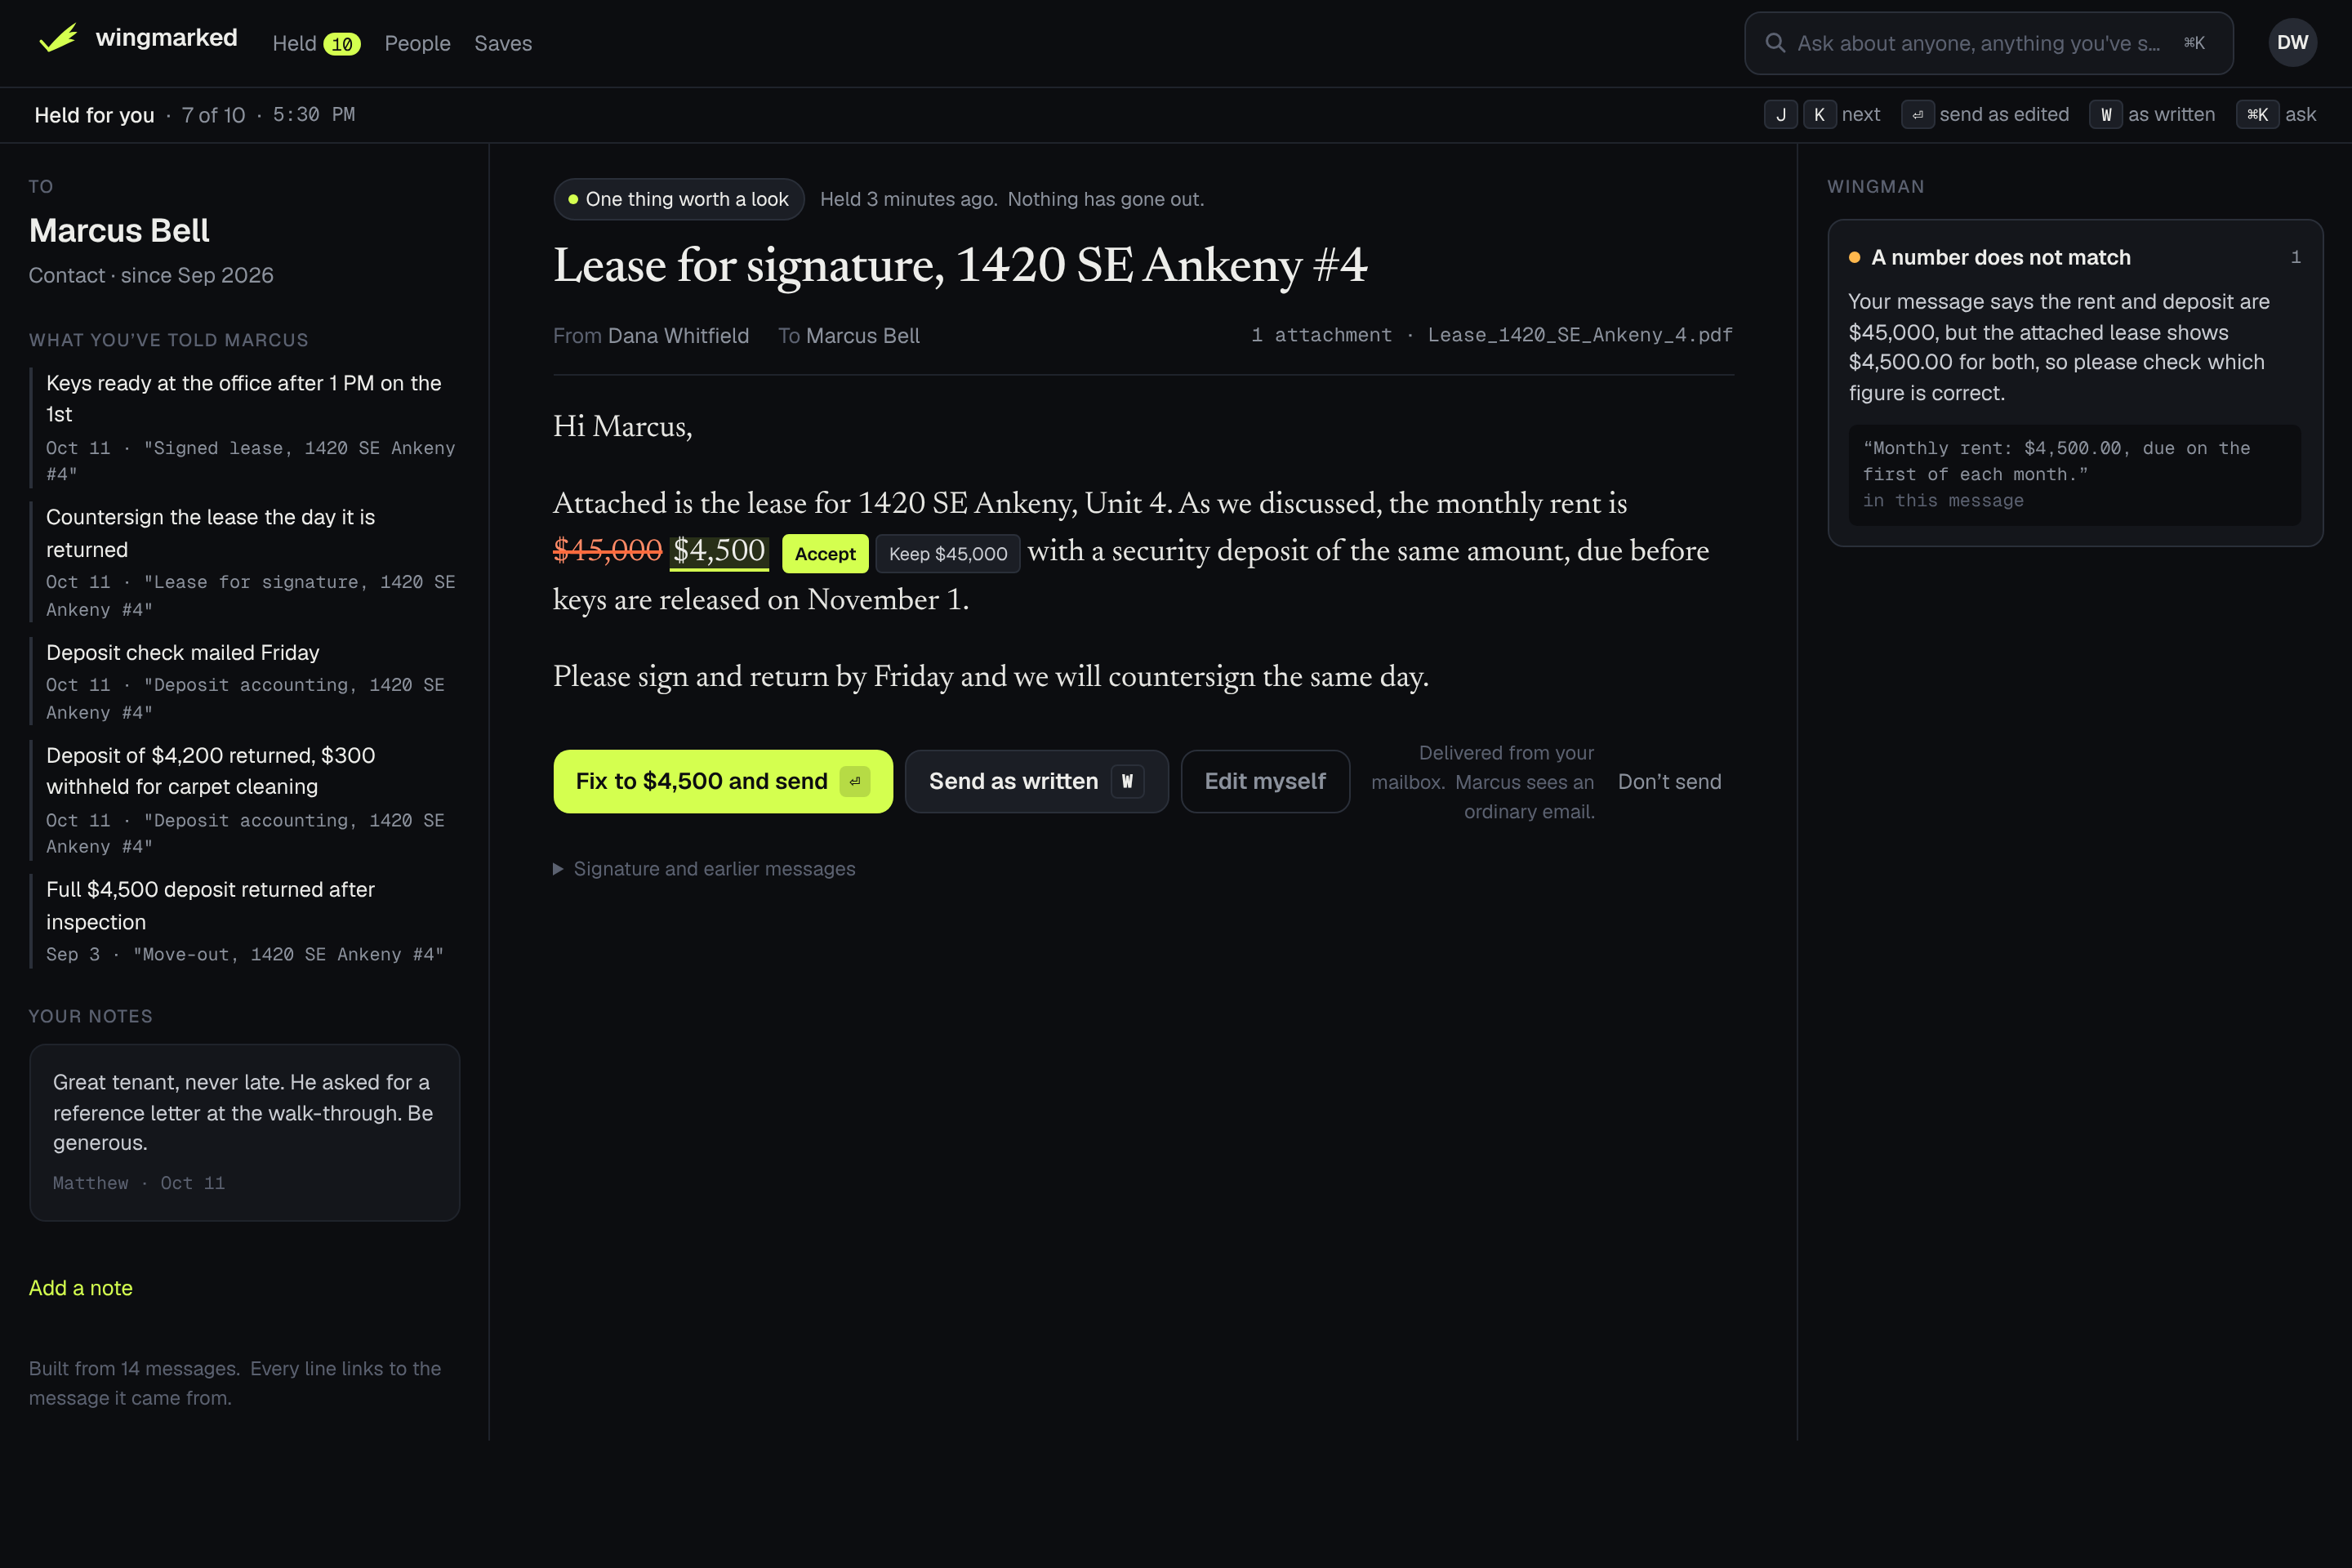Click the struck-through $45,000 amount
This screenshot has width=2352, height=1568.
[607, 551]
